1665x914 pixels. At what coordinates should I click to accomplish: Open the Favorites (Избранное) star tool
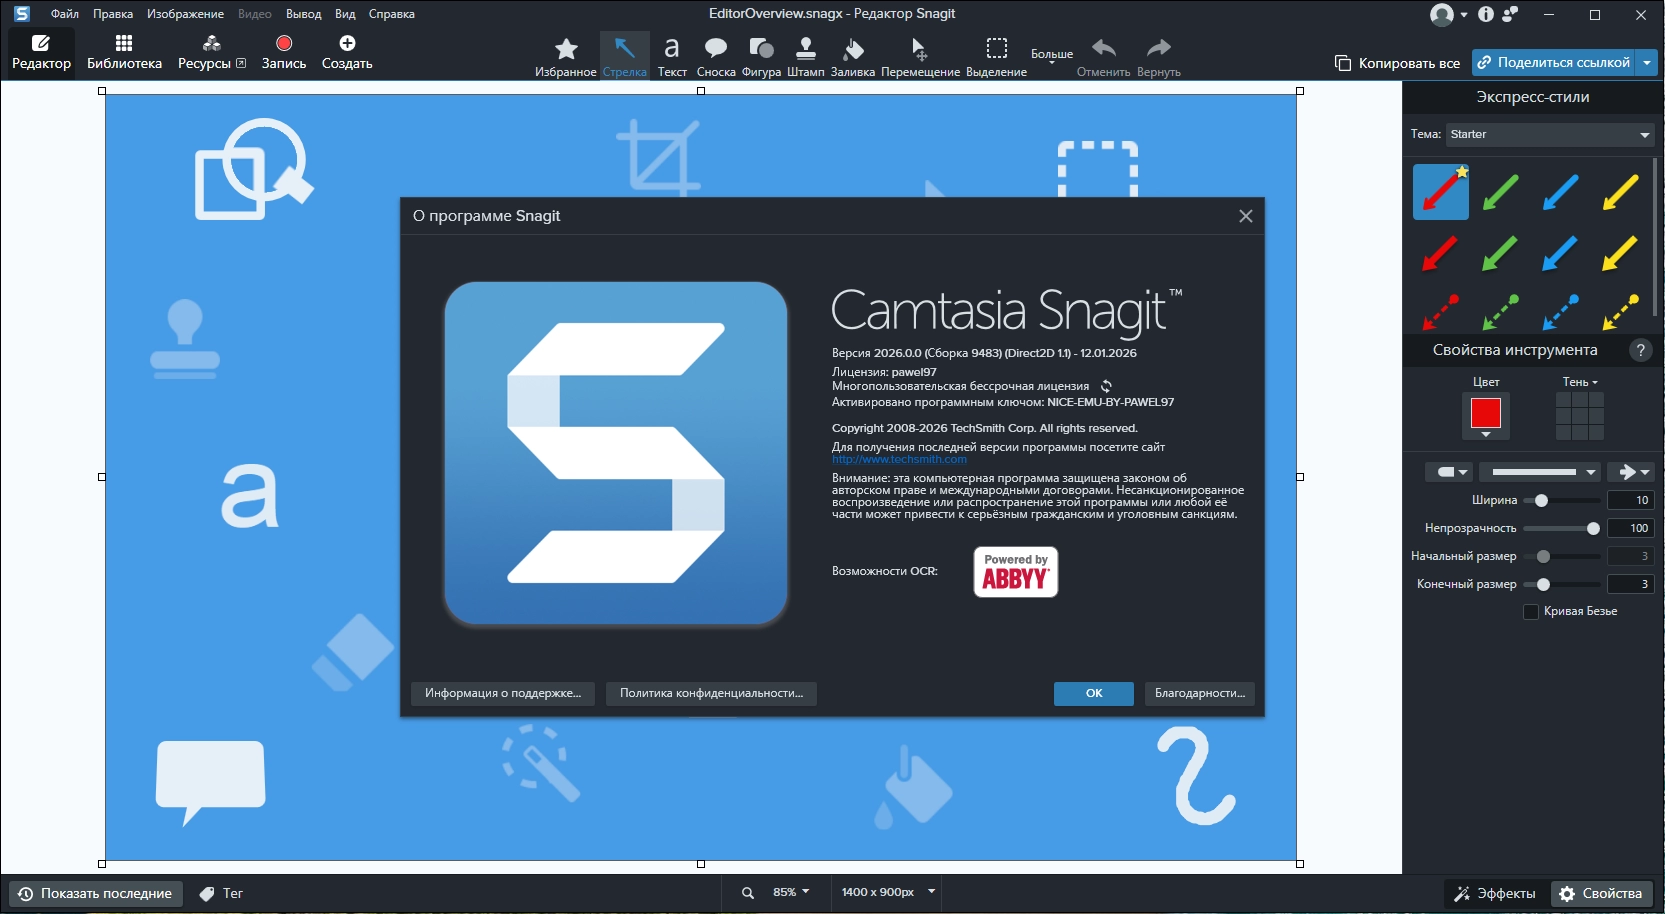click(x=566, y=56)
